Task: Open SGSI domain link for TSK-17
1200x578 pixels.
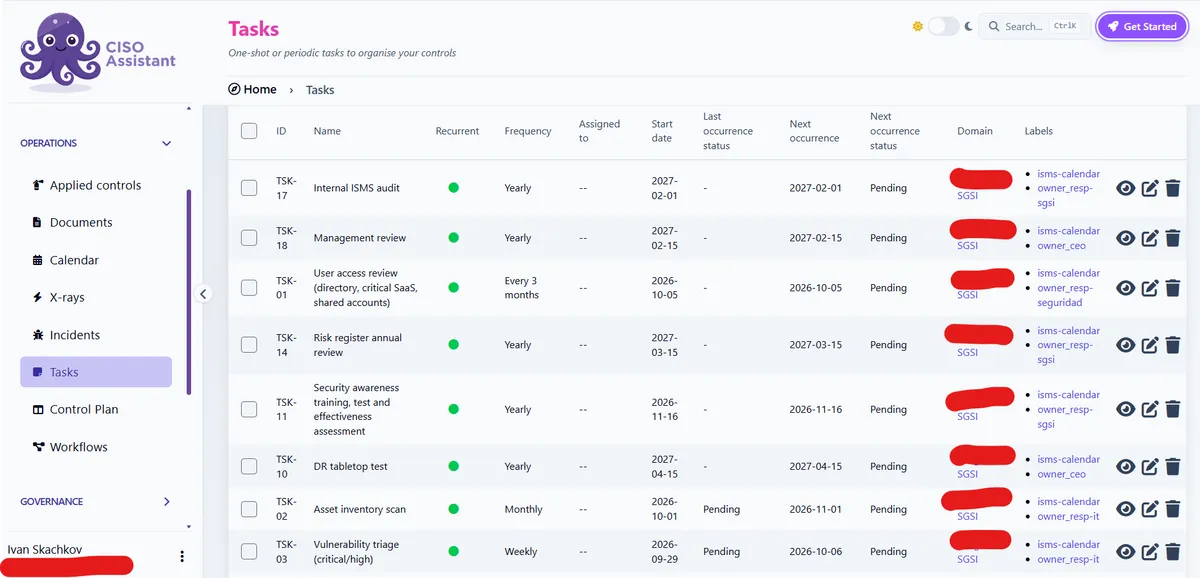Action: click(x=967, y=196)
